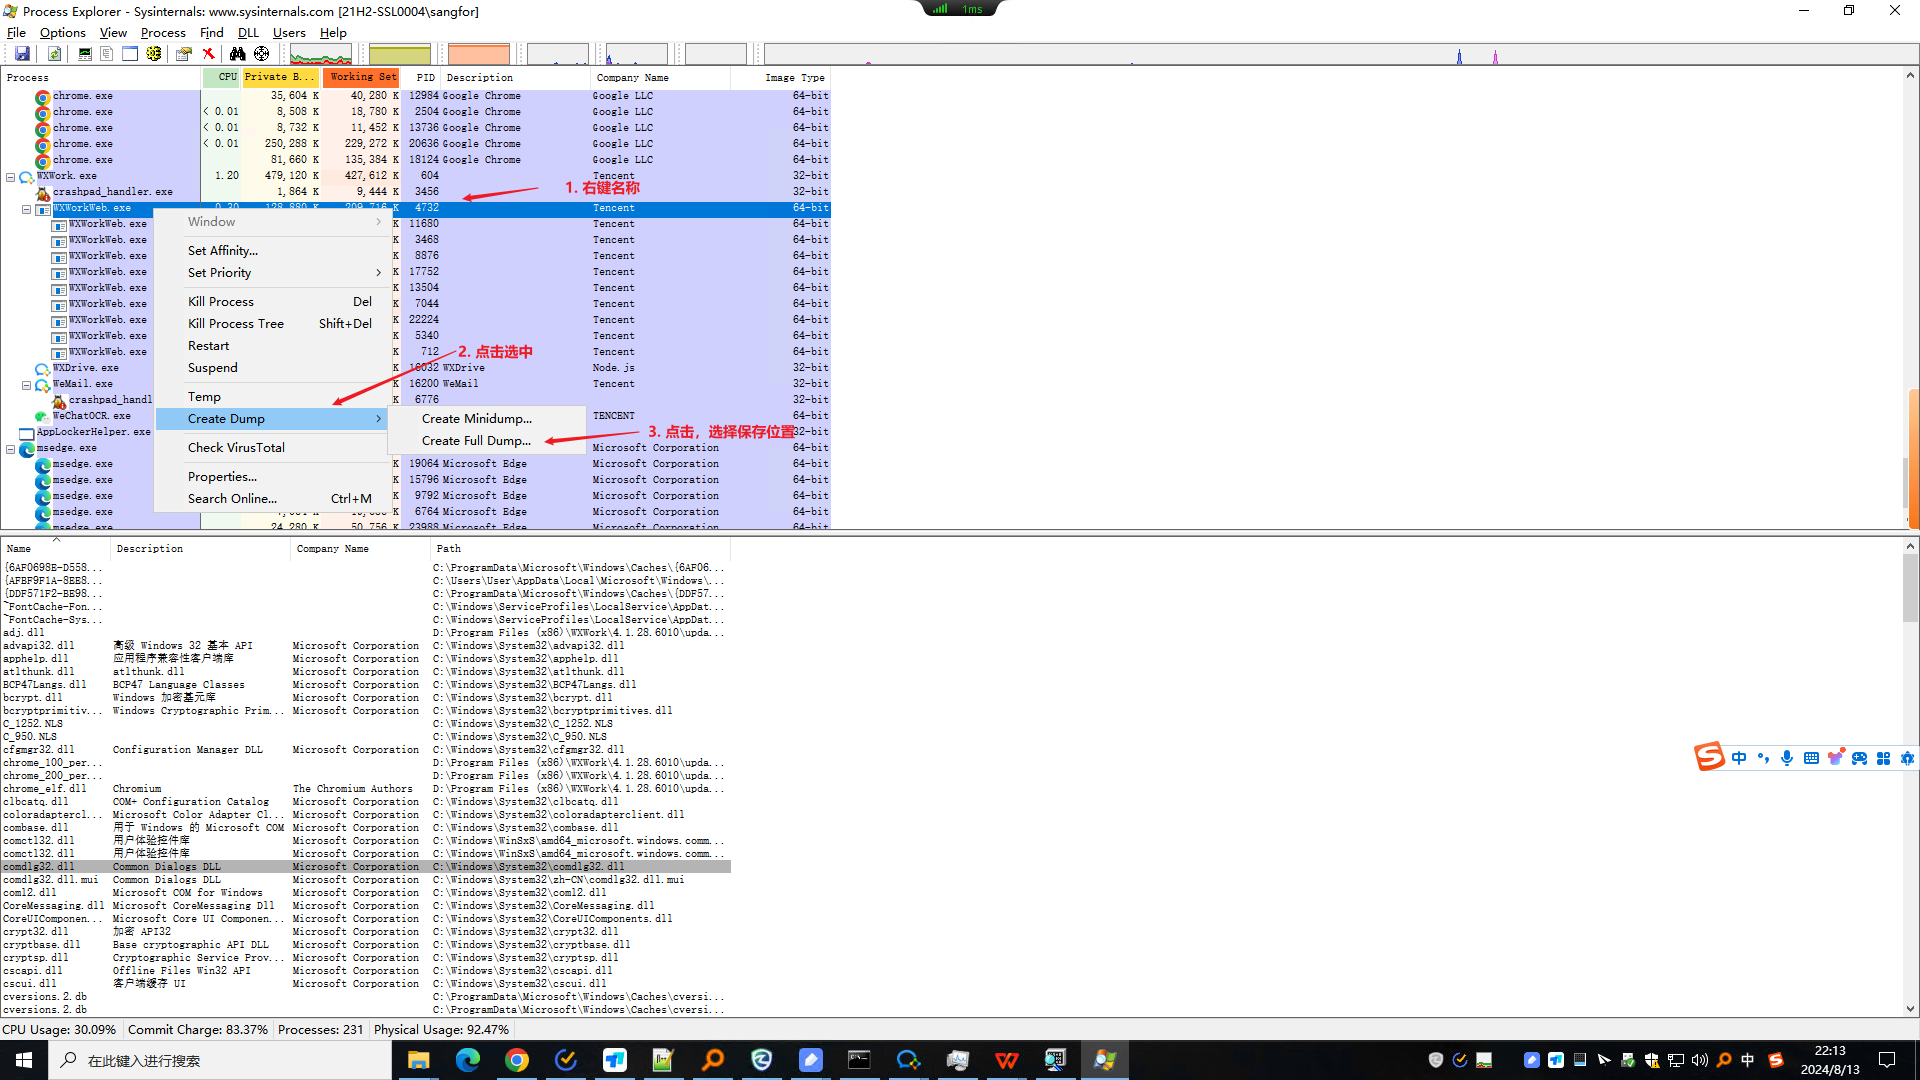This screenshot has width=1920, height=1080.
Task: Collapse the WeMail.exe process tree
Action: tap(27, 385)
